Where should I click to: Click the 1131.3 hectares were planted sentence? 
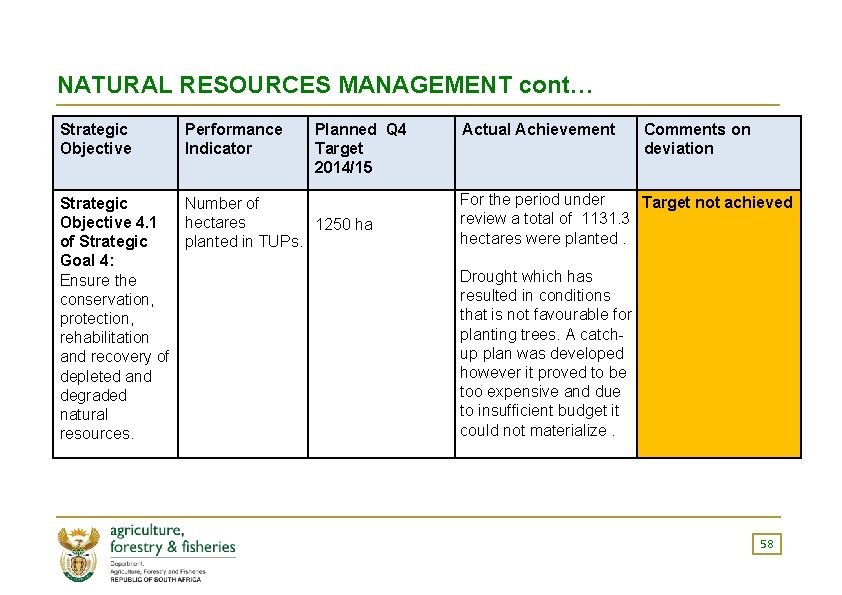(x=544, y=219)
